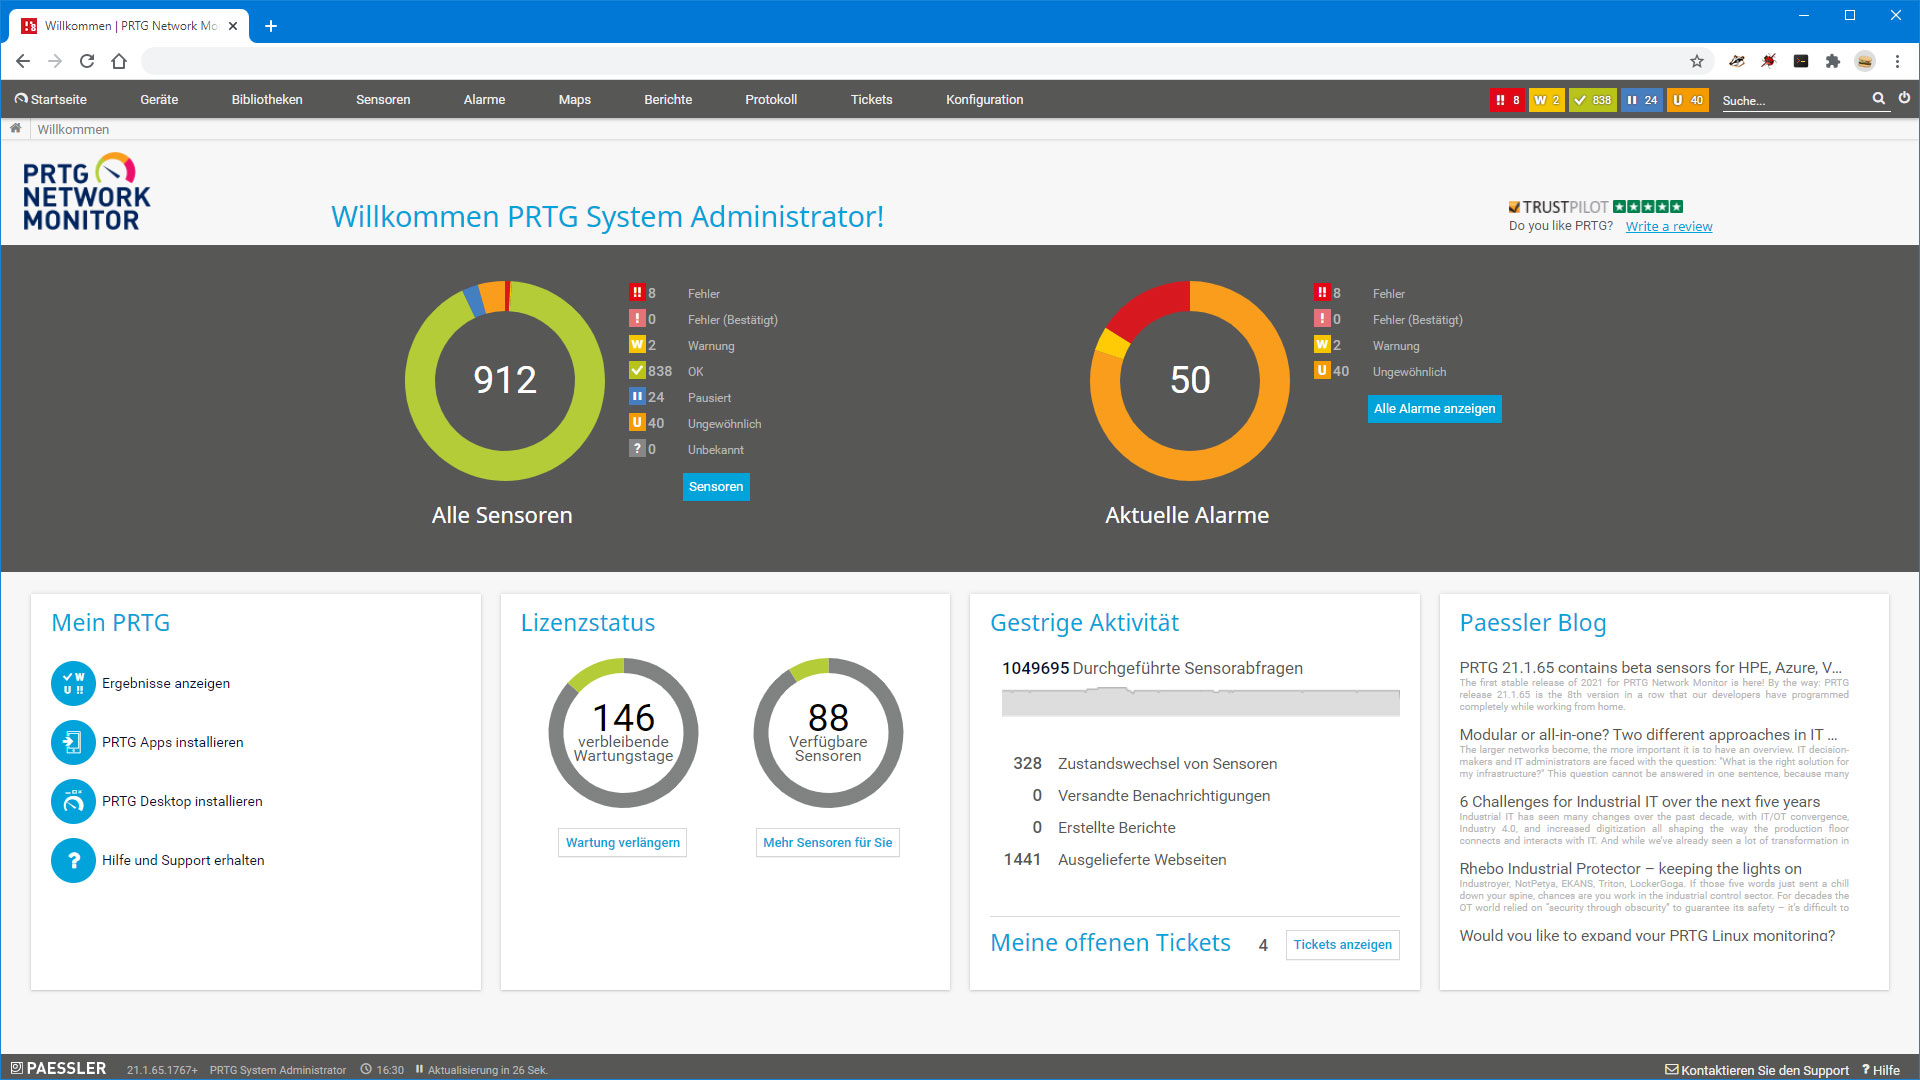Click the Suche search input field
This screenshot has height=1080, width=1920.
pos(1795,101)
